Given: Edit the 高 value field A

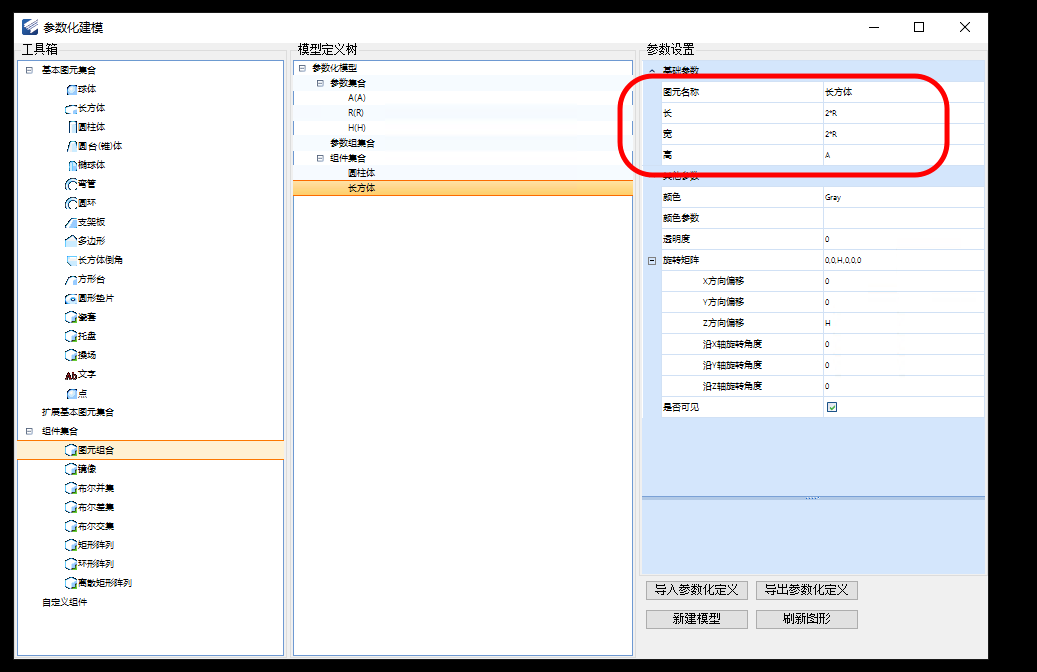Looking at the screenshot, I should click(x=903, y=155).
